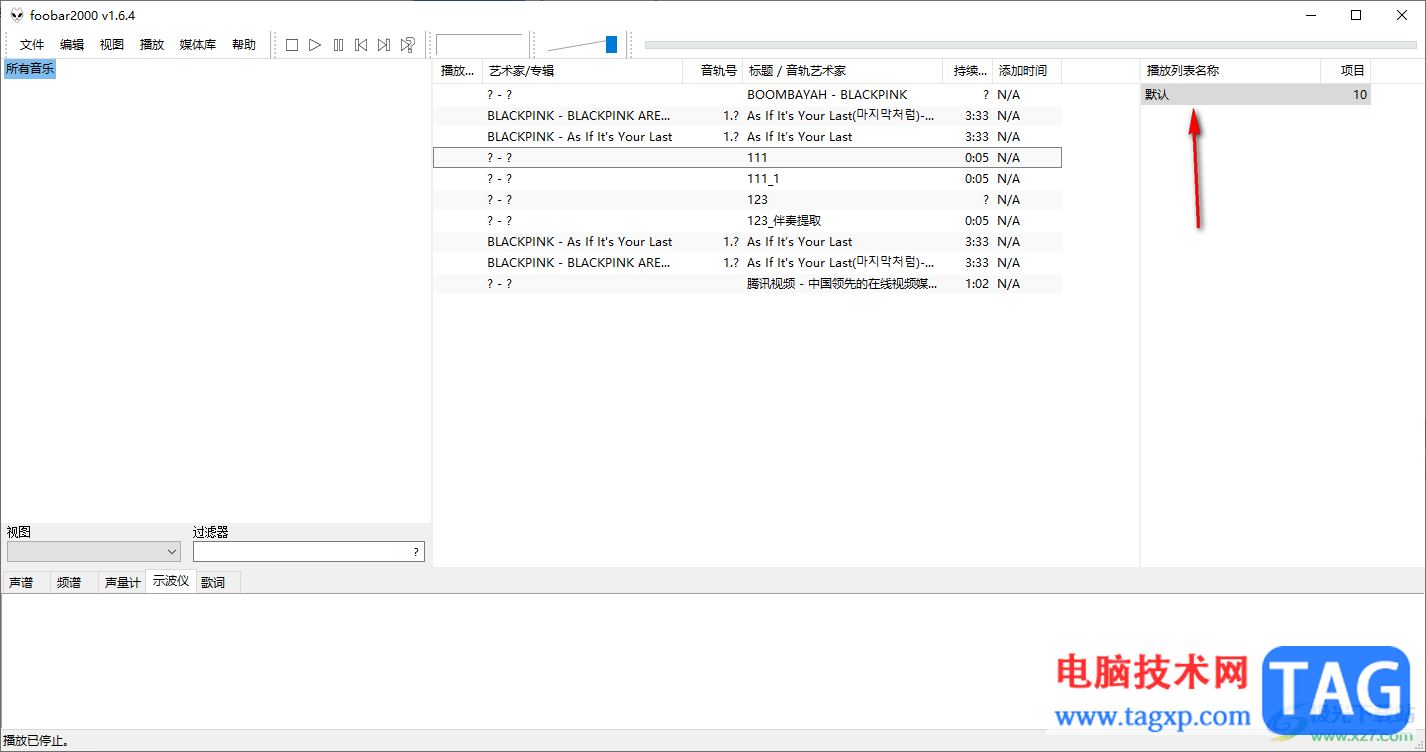Viewport: 1426px width, 752px height.
Task: Open the 媒体库 menu
Action: point(198,45)
